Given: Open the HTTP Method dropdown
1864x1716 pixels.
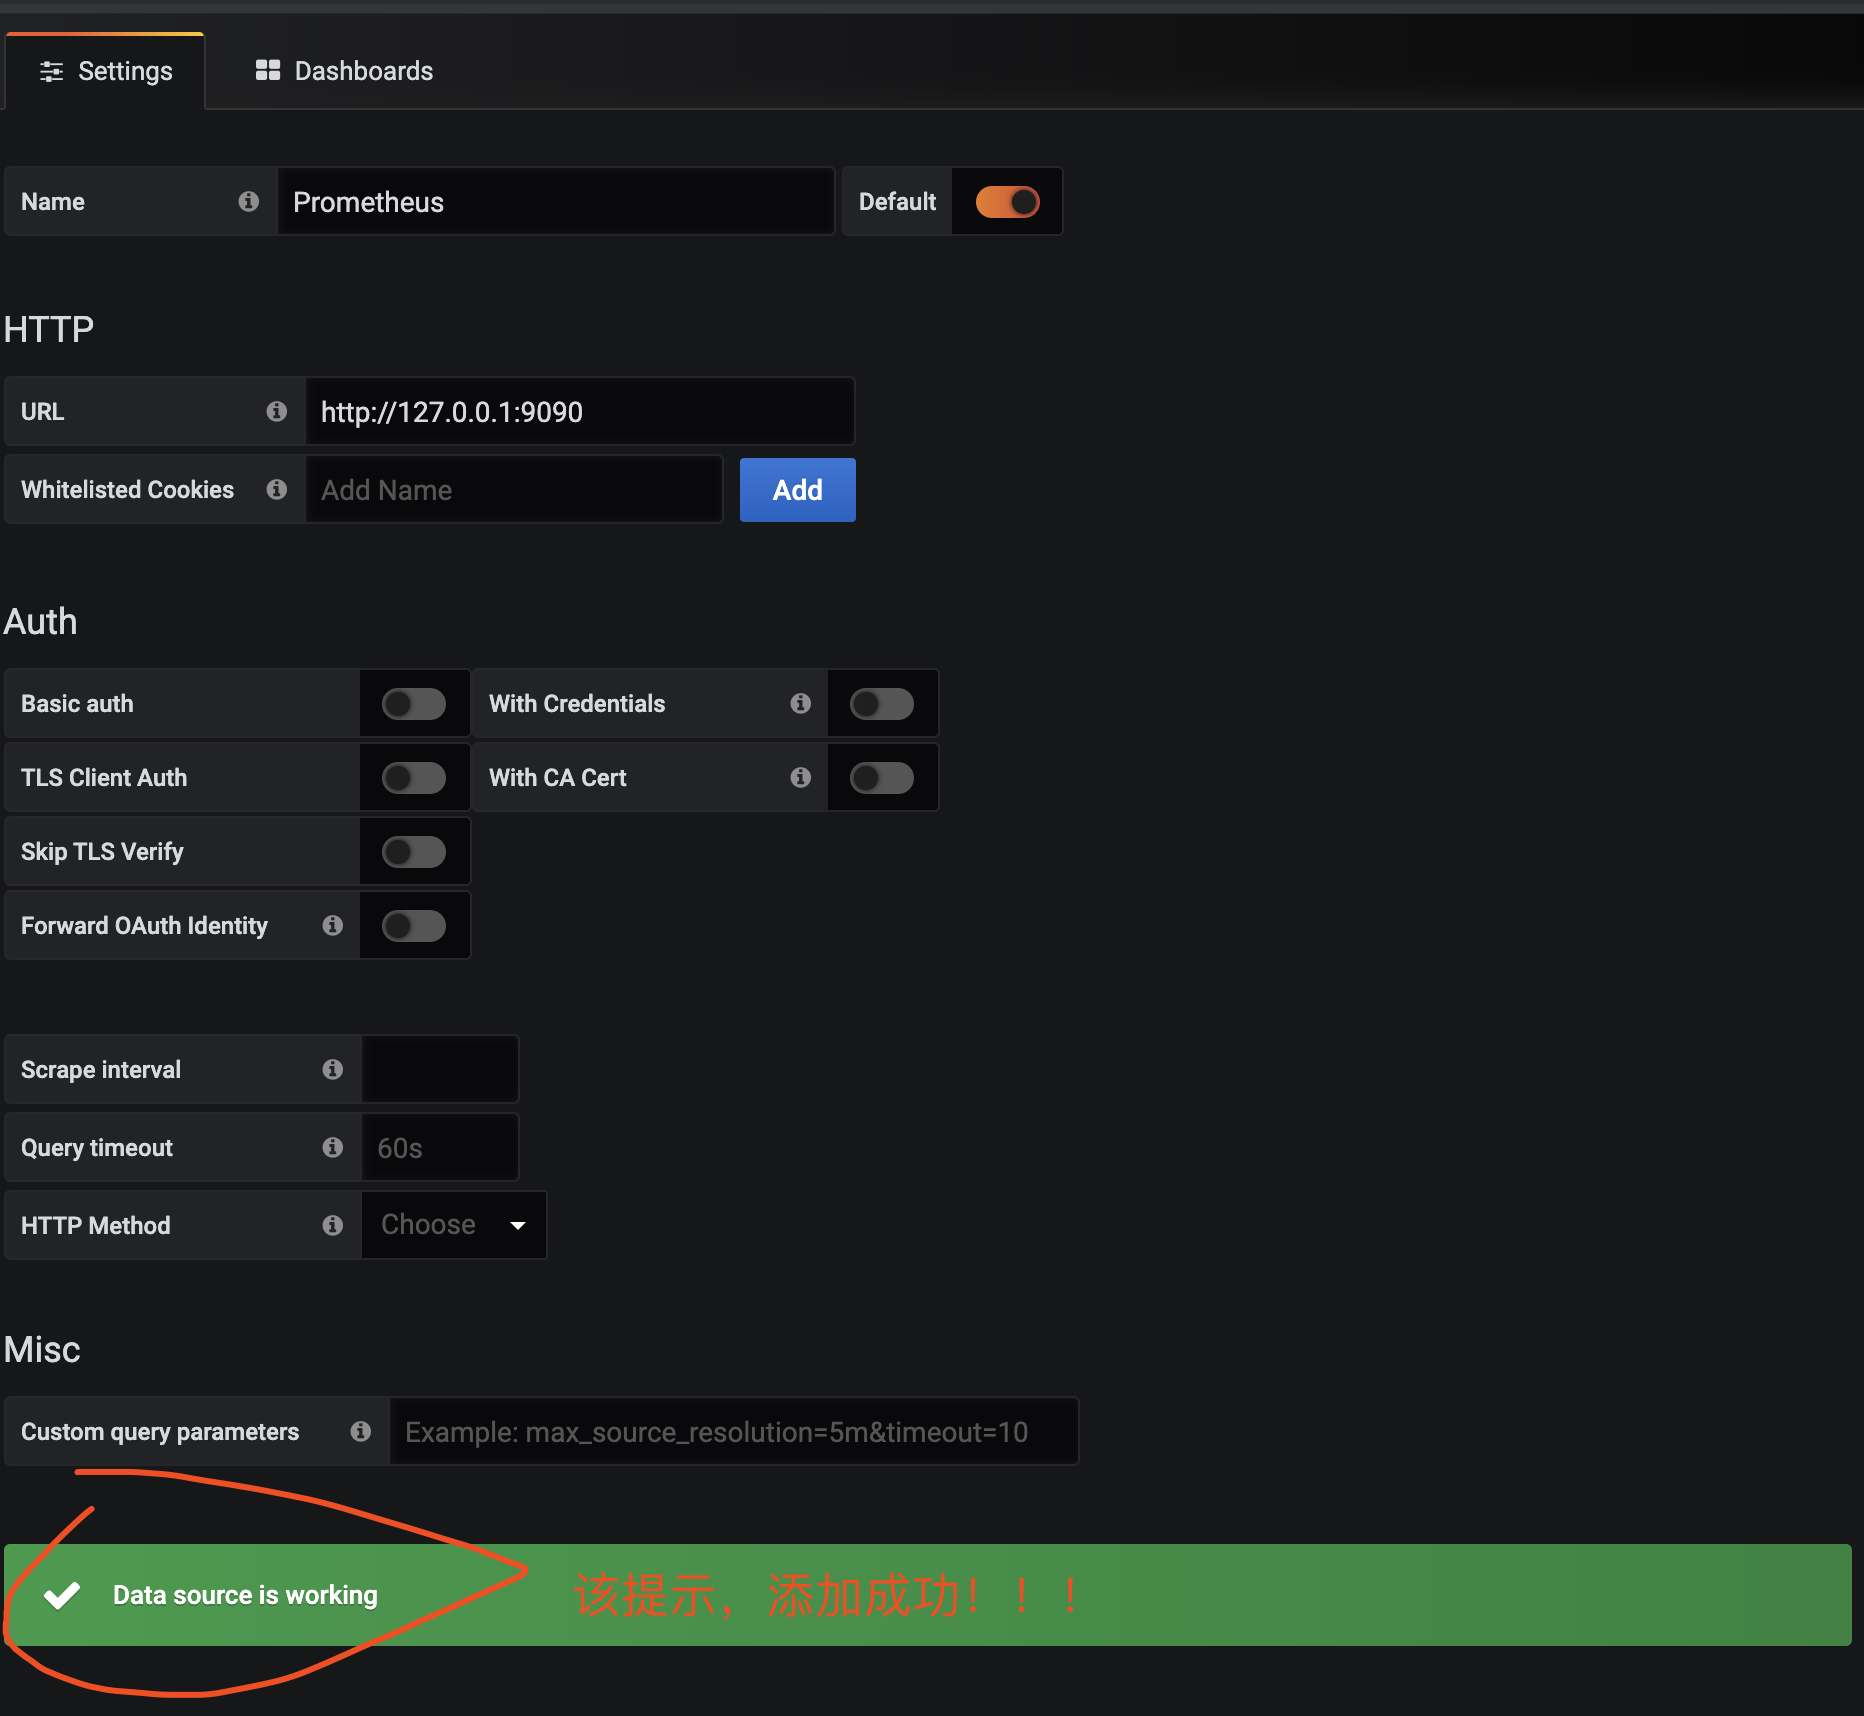Looking at the screenshot, I should point(454,1225).
